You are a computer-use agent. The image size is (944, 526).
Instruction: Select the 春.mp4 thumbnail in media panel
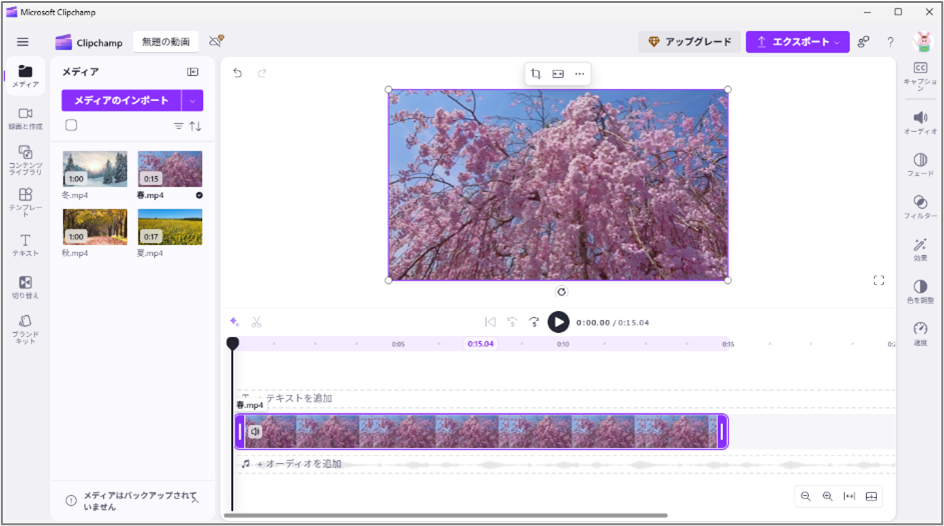[x=170, y=169]
